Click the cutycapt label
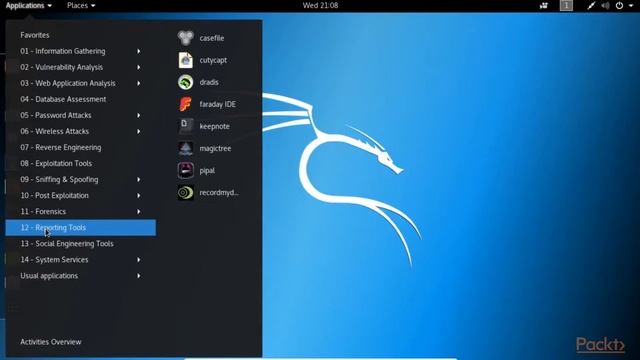640x360 pixels. (213, 60)
